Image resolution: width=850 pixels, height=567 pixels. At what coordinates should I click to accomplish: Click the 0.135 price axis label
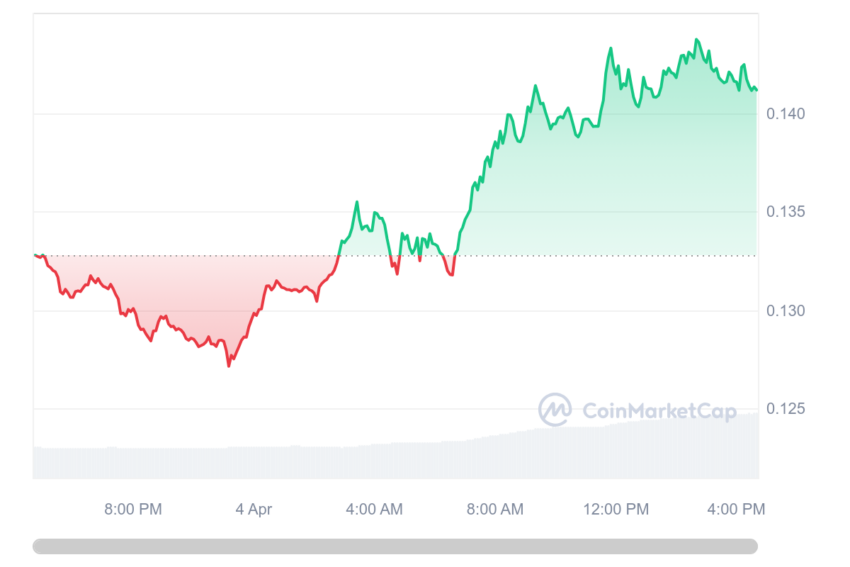click(x=785, y=212)
